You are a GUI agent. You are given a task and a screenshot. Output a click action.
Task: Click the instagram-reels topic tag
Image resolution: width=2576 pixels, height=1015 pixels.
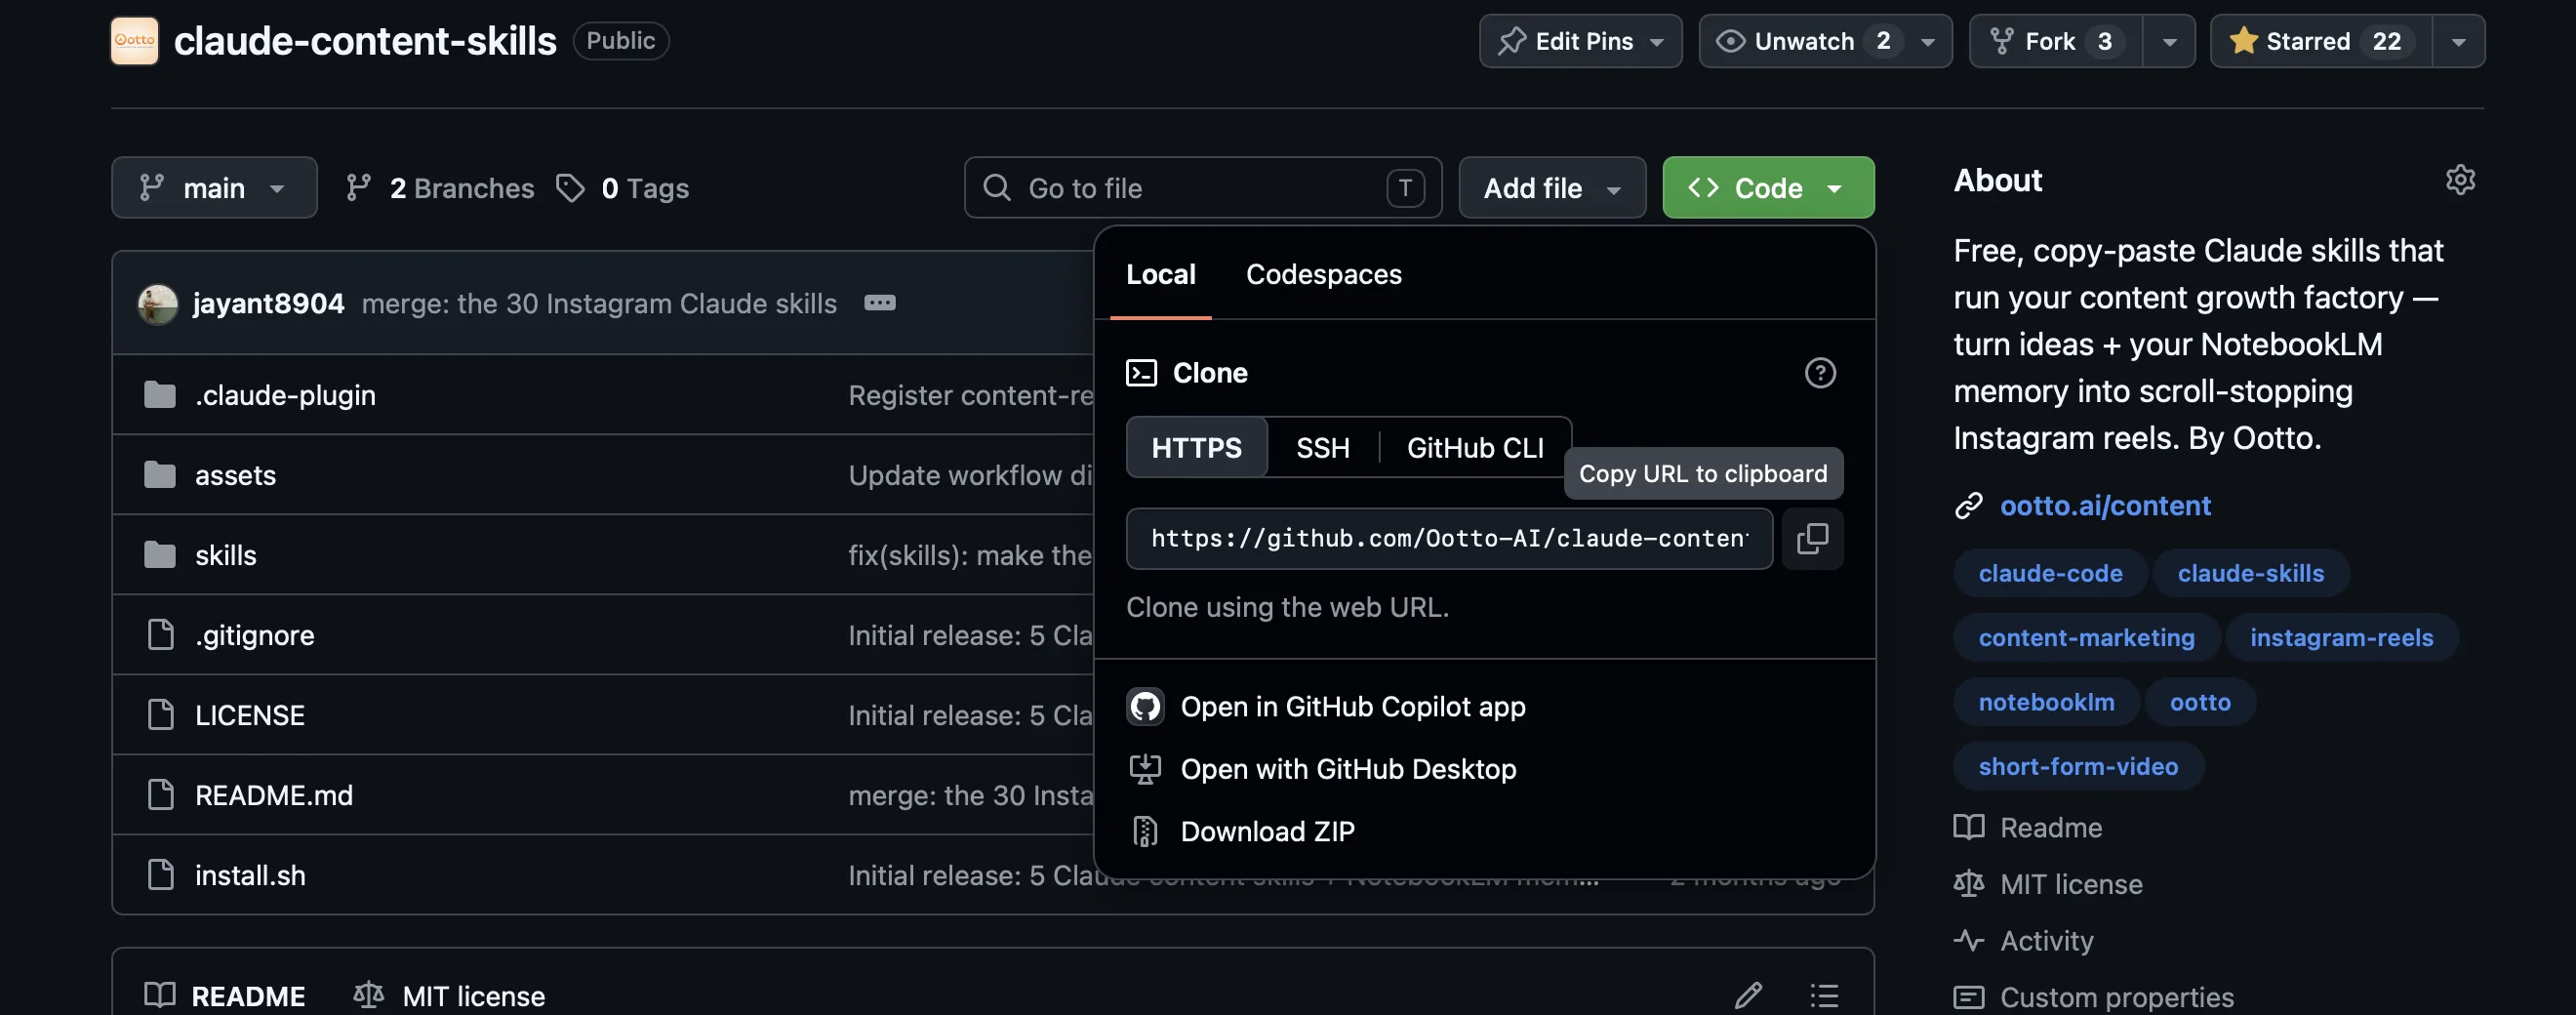[x=2341, y=638]
